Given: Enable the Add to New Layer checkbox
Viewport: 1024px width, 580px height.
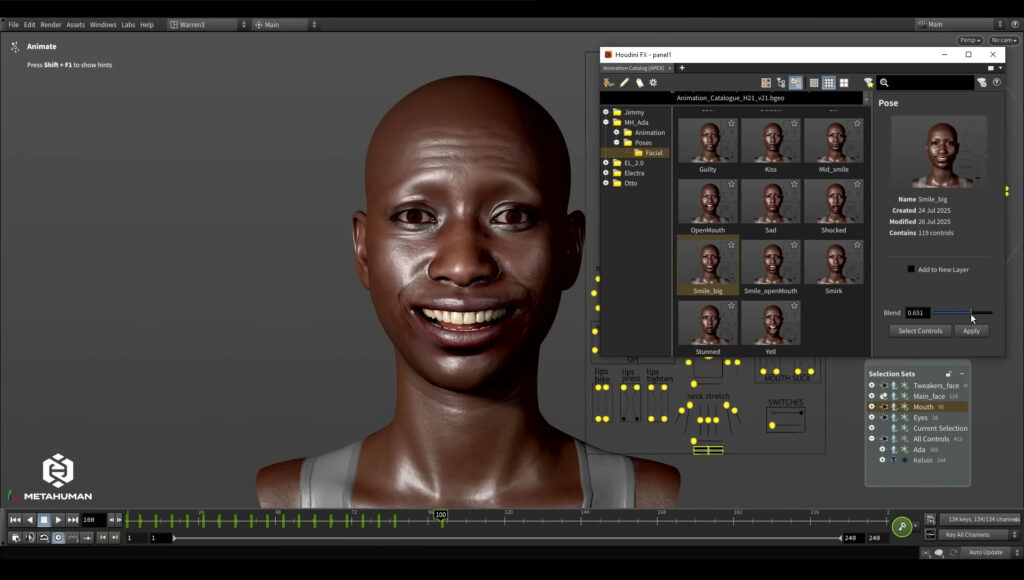Looking at the screenshot, I should (x=911, y=269).
